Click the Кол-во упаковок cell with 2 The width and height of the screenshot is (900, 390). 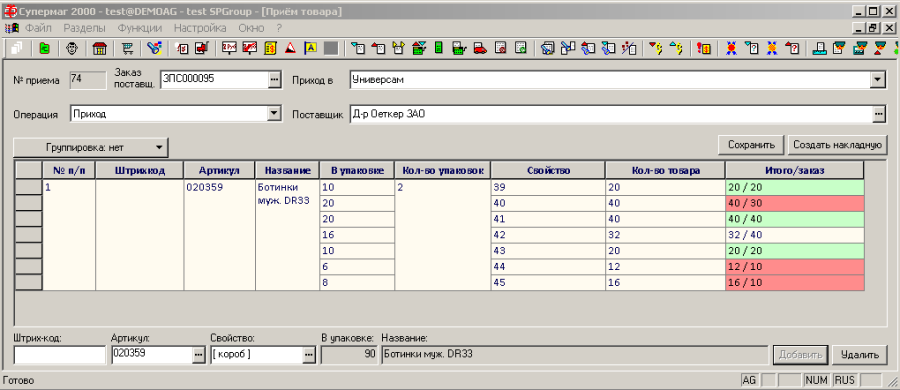coord(442,235)
